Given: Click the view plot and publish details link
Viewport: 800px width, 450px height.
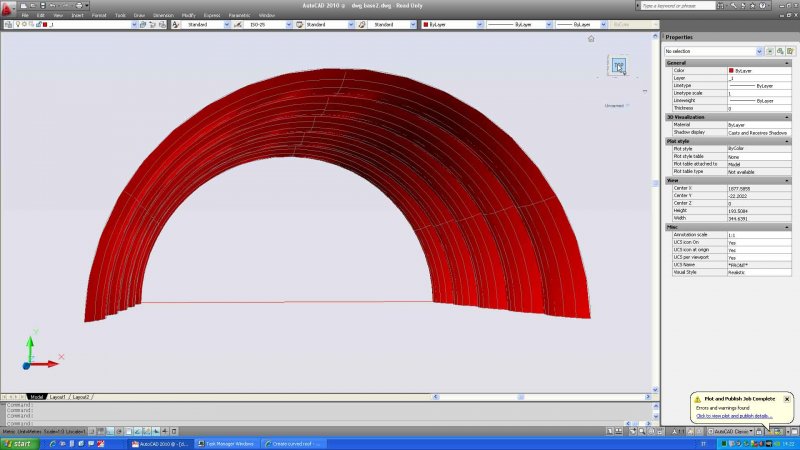Looking at the screenshot, I should click(733, 415).
